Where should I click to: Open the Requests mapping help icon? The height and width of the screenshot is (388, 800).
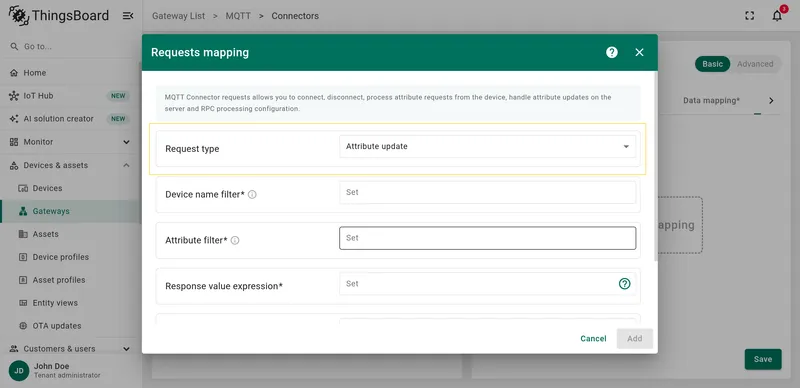[x=612, y=53]
